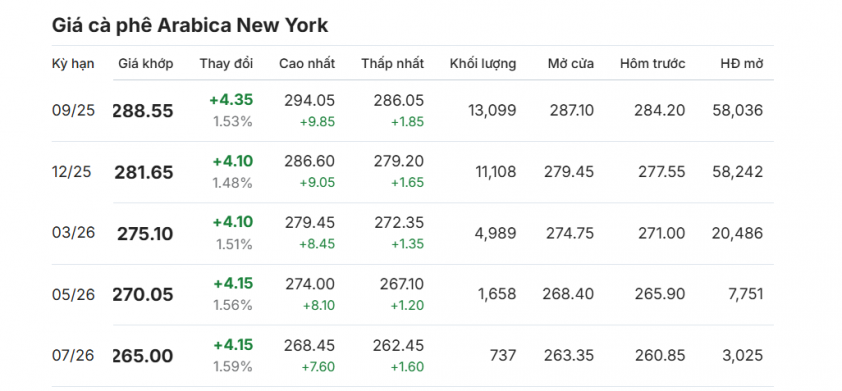Click the 'Hôm trước' column header

[652, 63]
